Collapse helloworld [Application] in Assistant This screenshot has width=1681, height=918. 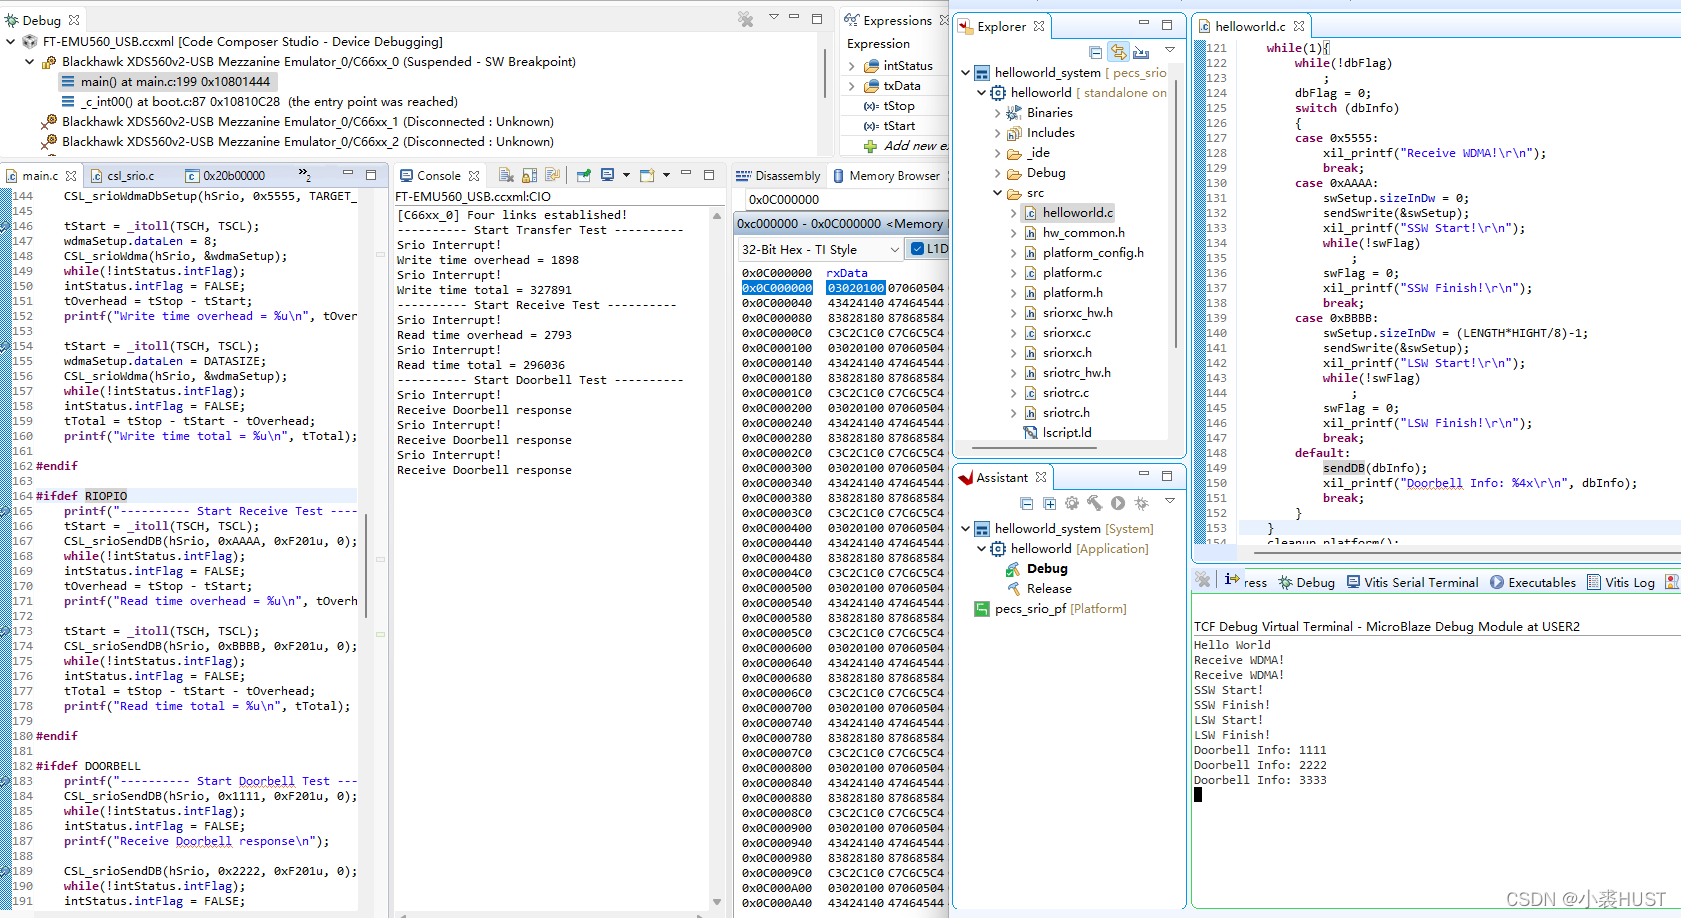coord(981,549)
